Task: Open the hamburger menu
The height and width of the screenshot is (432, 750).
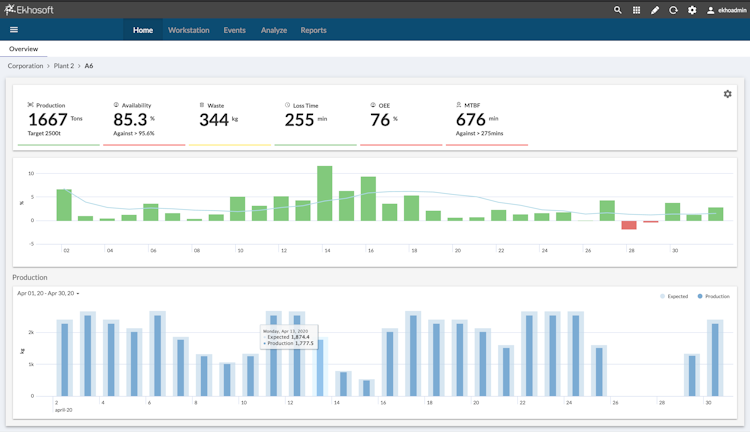Action: 14,30
